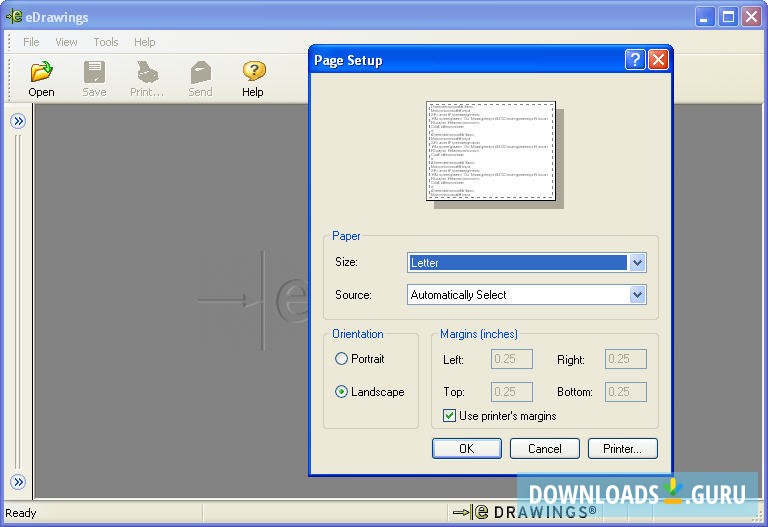Click the Save toolbar icon

click(x=95, y=78)
